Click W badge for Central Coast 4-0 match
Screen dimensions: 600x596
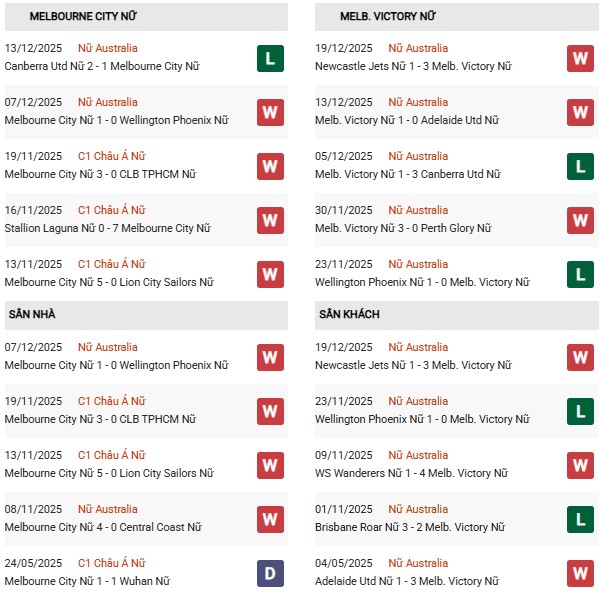(270, 519)
